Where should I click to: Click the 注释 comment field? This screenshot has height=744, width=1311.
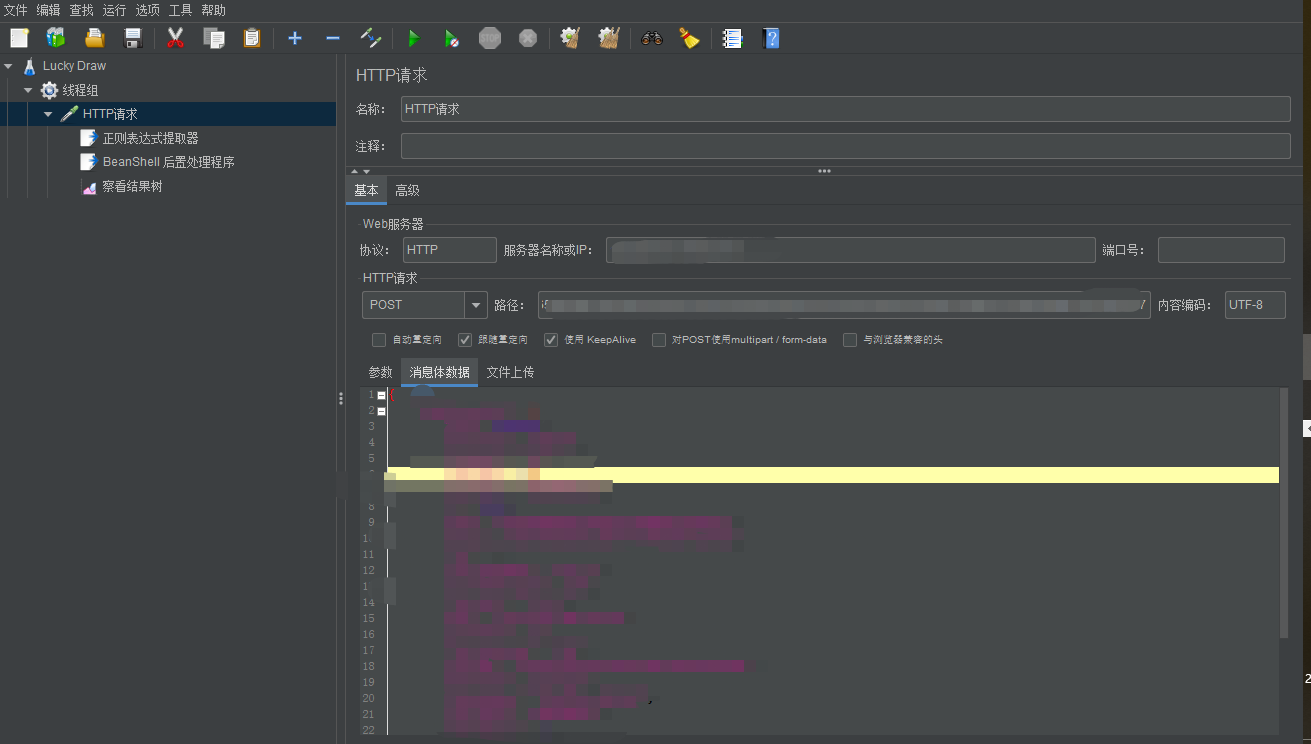click(845, 146)
